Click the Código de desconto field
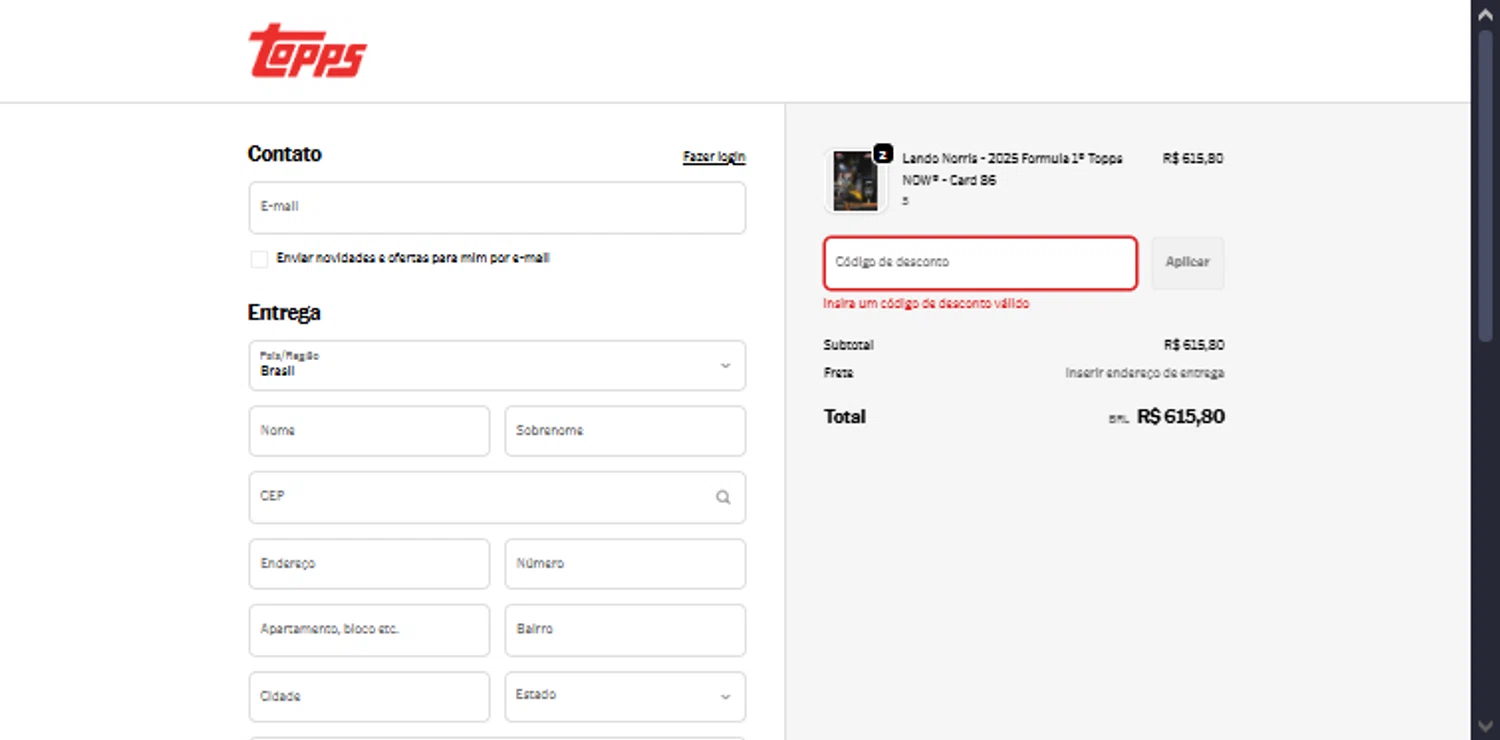This screenshot has width=1500, height=740. 980,263
